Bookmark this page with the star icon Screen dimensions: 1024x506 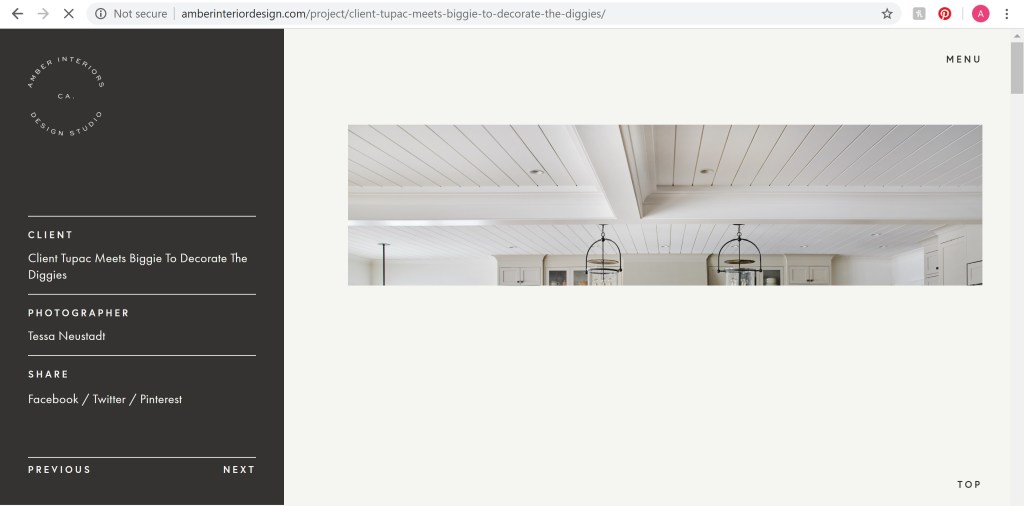tap(887, 14)
